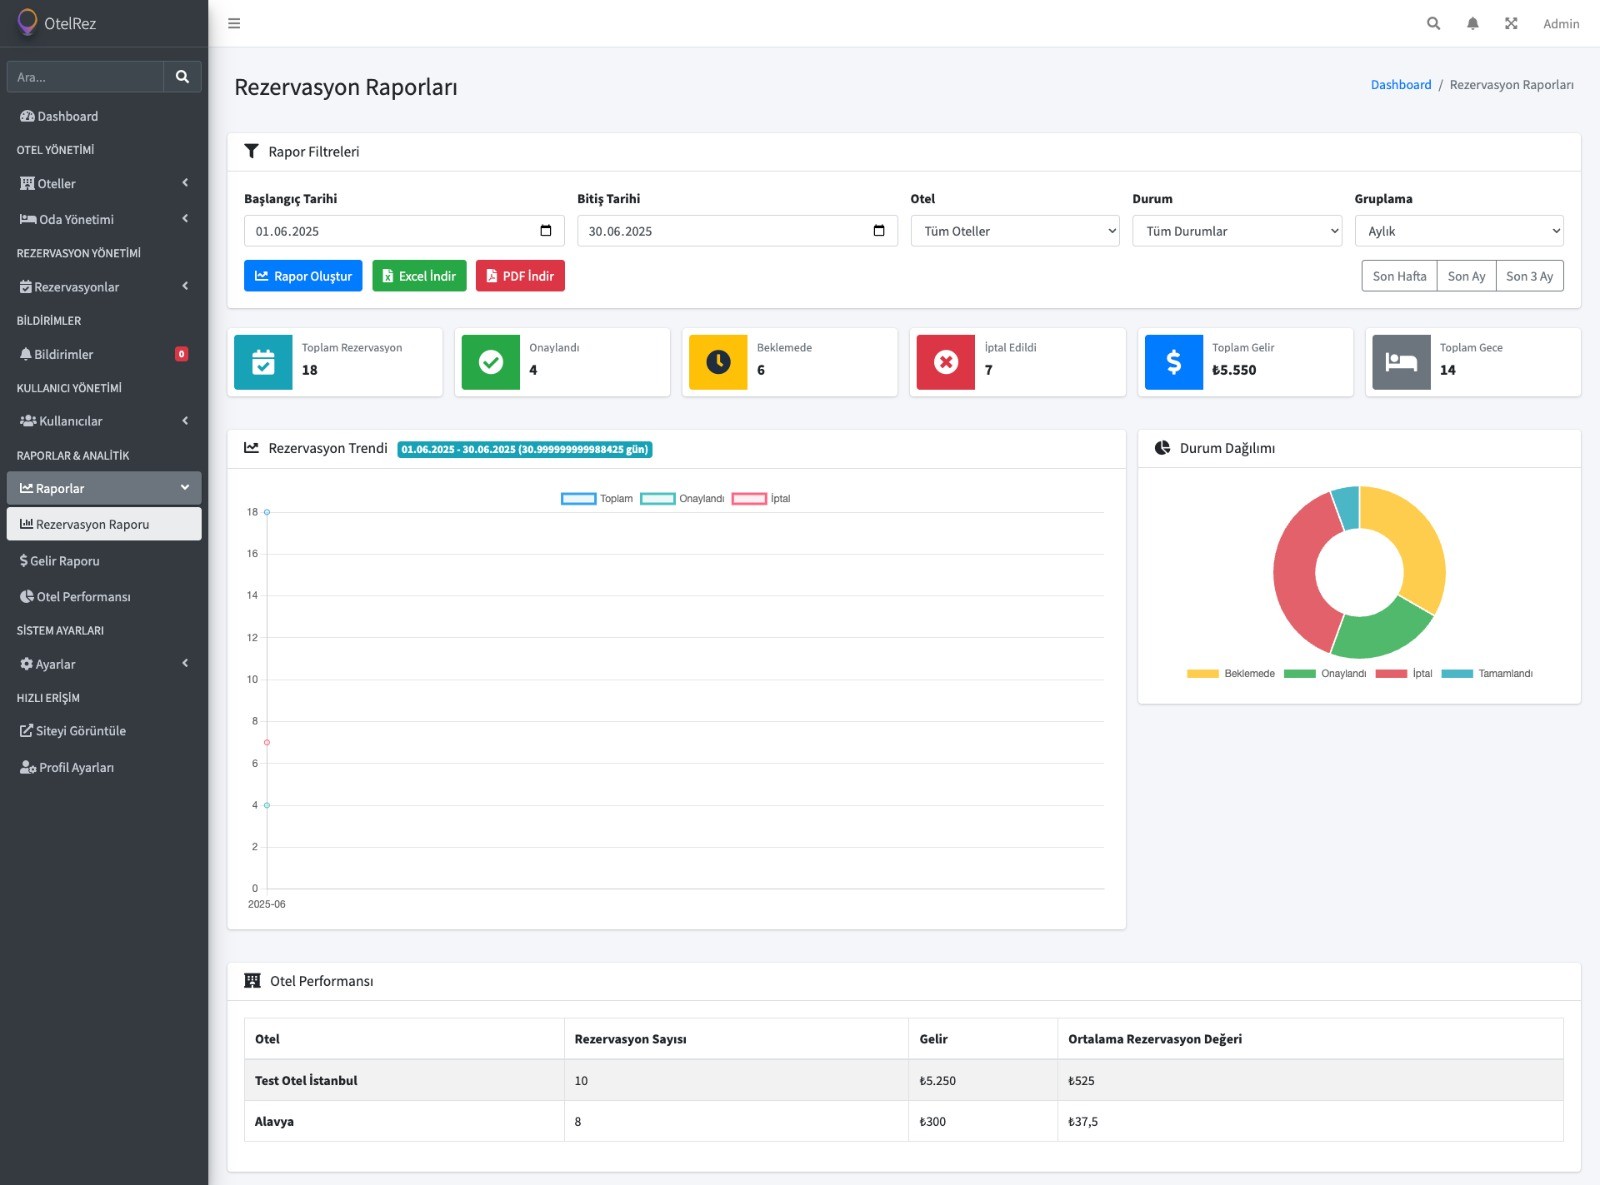Select Rezervasyon Raporu sidebar item
This screenshot has width=1600, height=1185.
(104, 524)
